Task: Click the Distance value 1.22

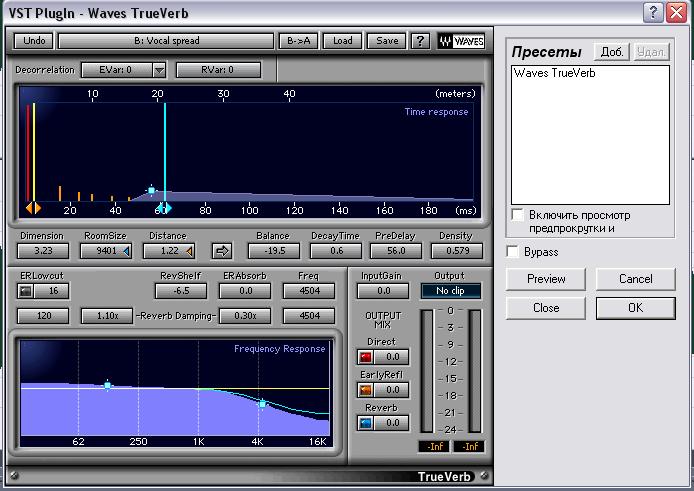Action: click(x=169, y=251)
